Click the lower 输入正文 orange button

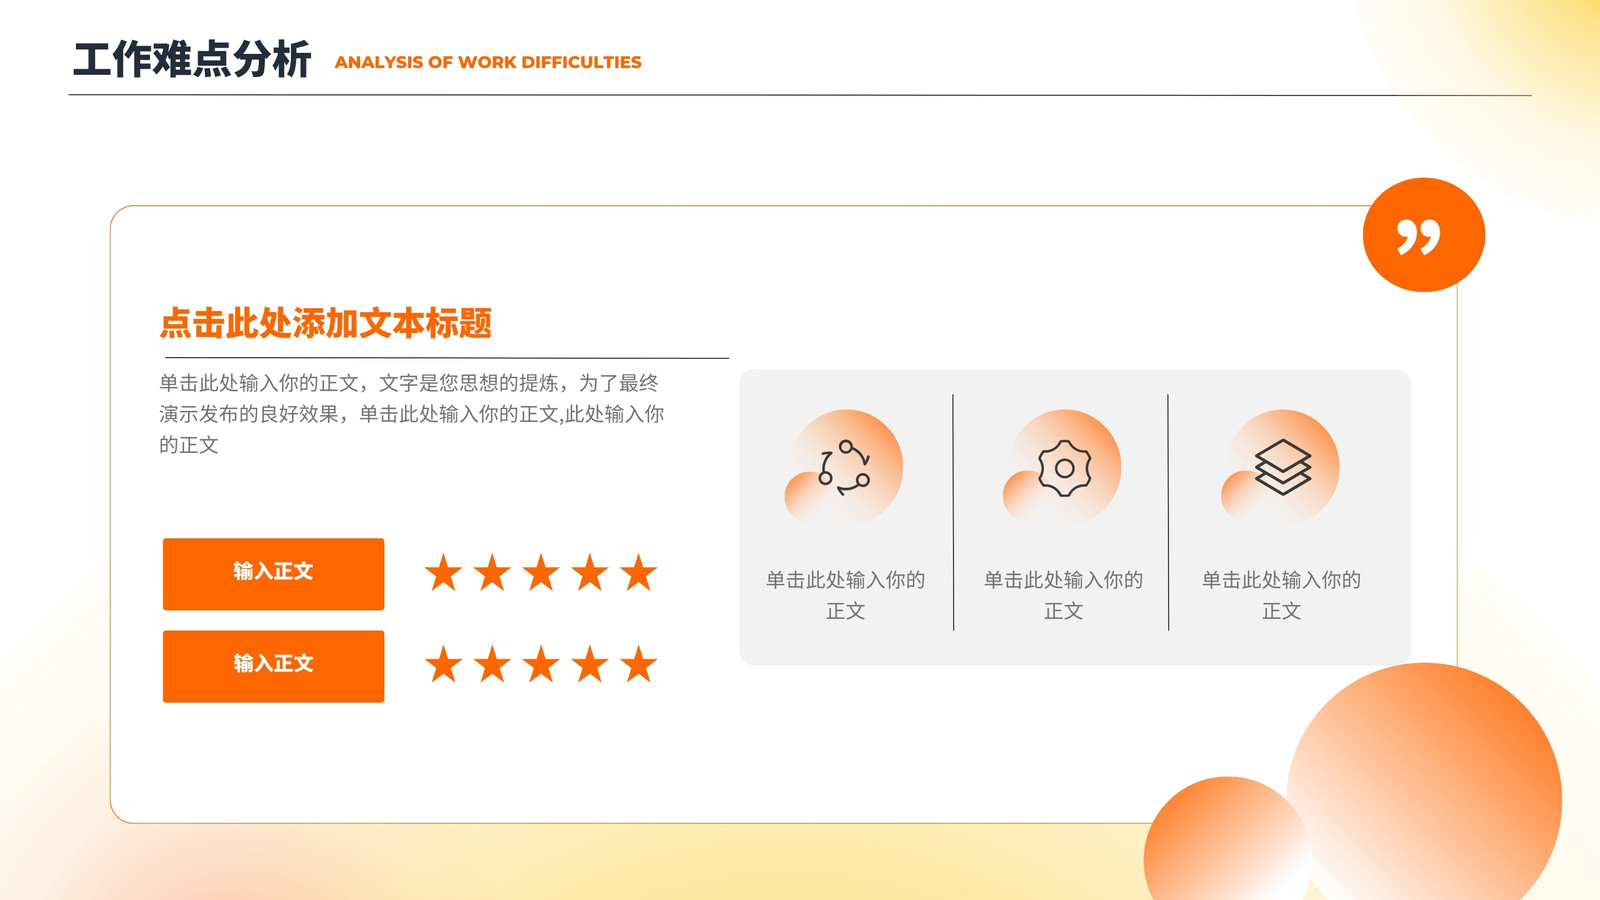(273, 666)
